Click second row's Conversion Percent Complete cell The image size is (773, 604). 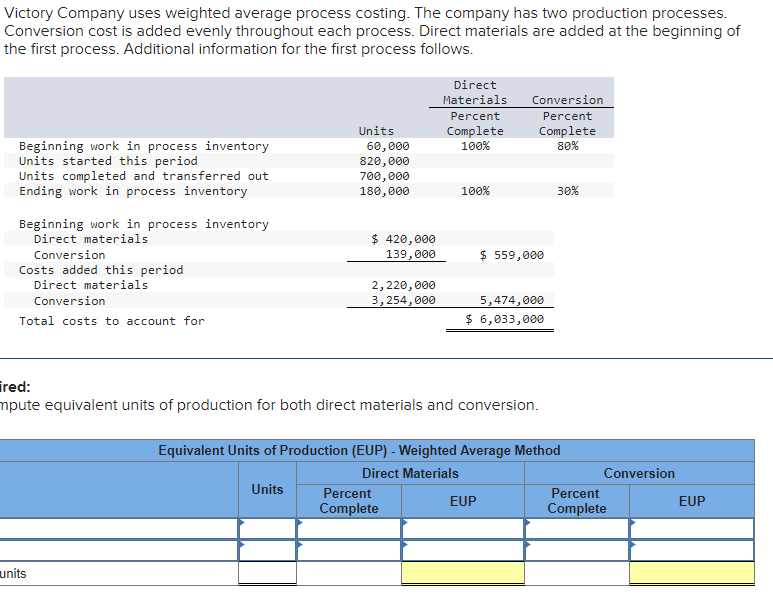coord(577,550)
